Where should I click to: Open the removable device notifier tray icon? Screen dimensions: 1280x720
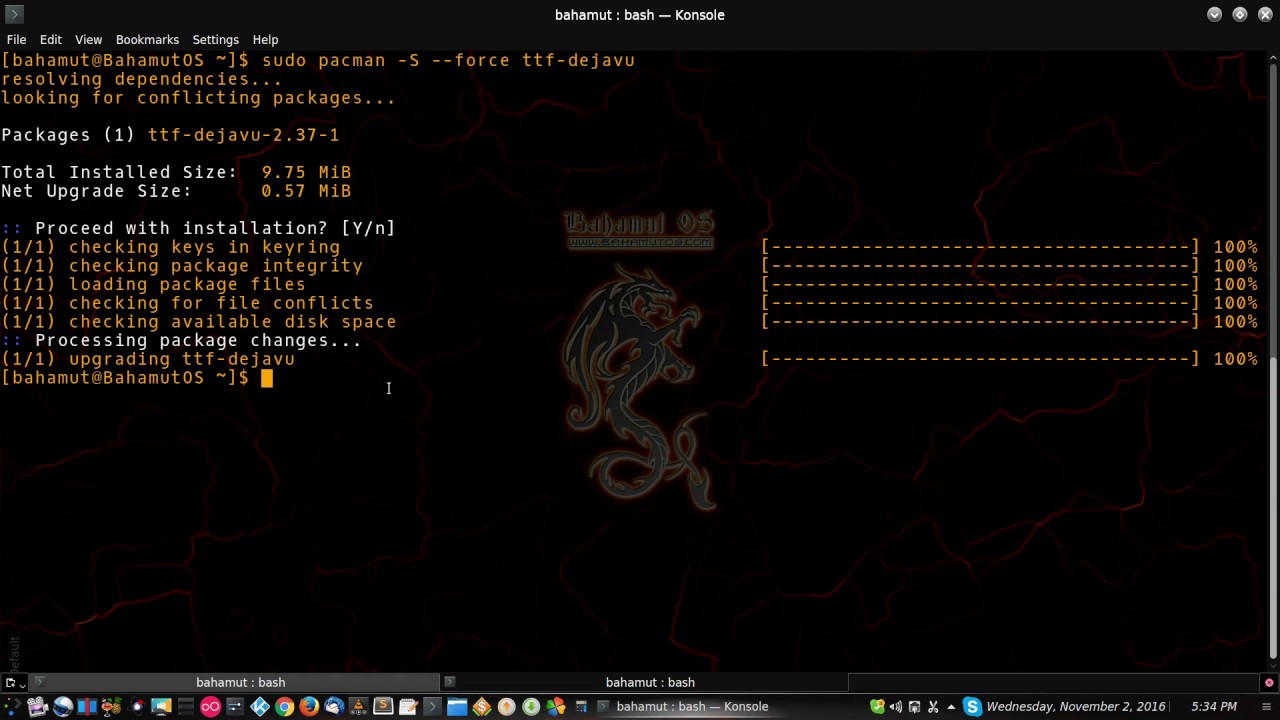914,707
